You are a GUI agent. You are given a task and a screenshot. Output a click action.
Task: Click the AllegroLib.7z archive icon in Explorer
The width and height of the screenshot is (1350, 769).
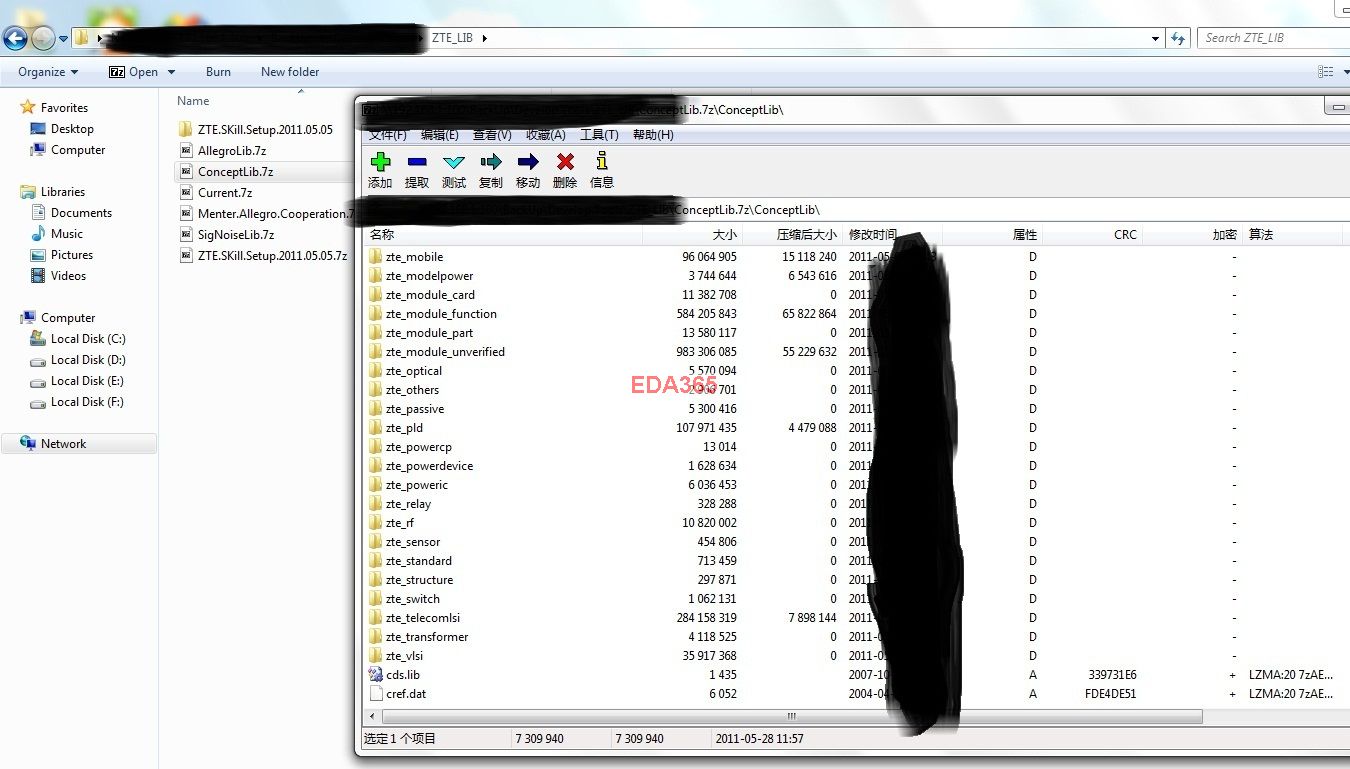185,151
